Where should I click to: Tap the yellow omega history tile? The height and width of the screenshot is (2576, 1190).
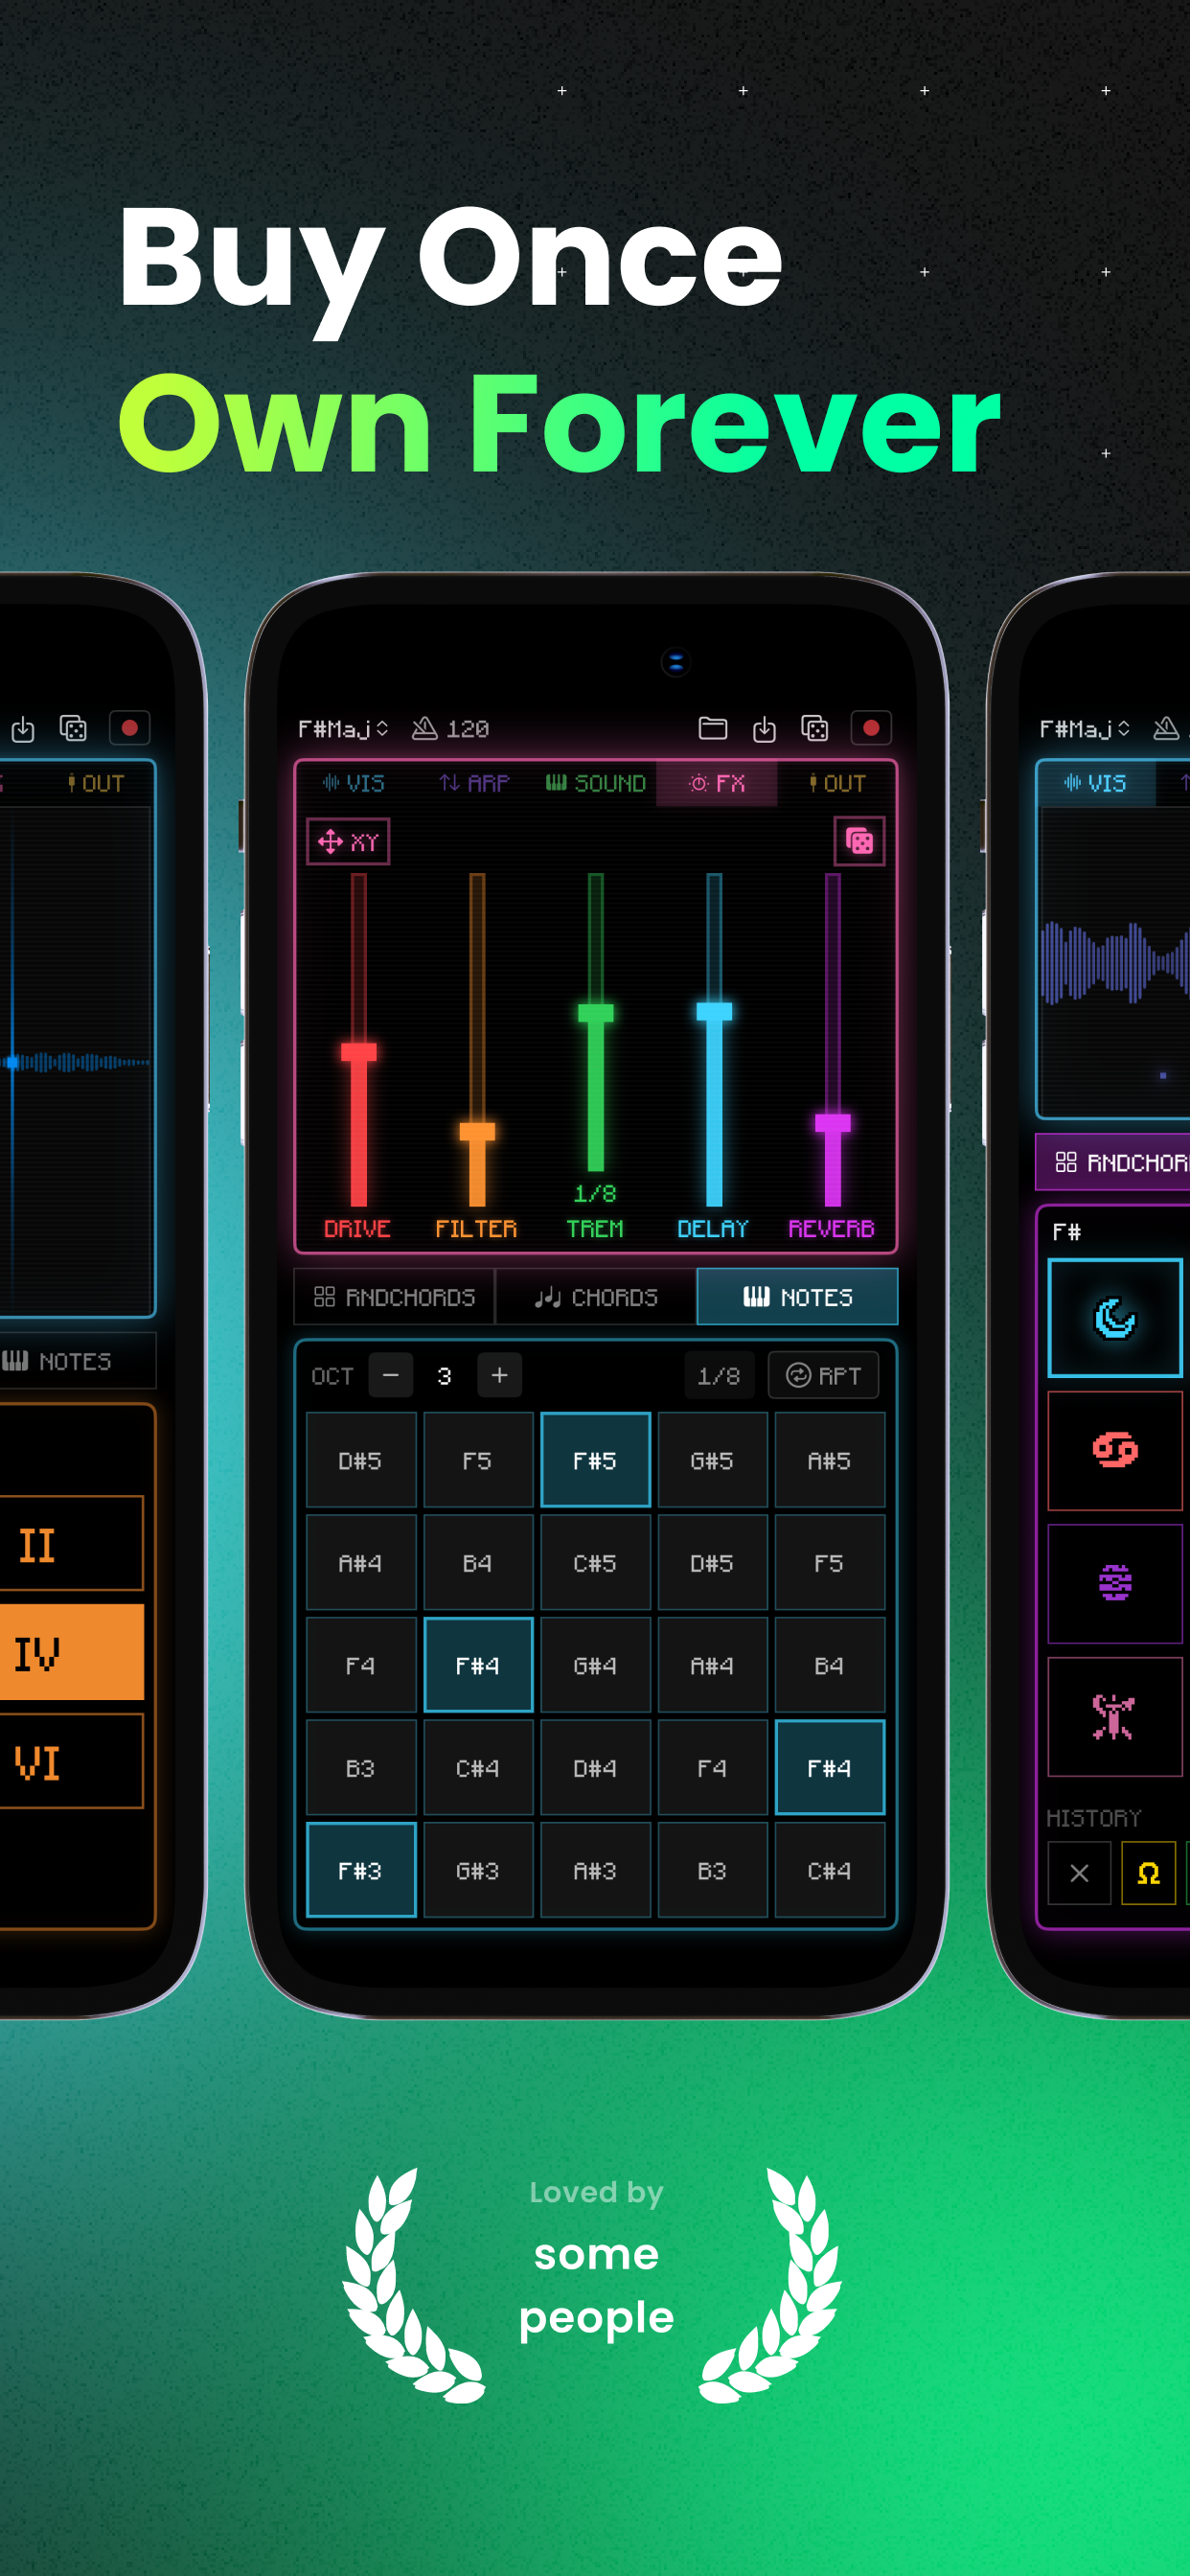(x=1149, y=1873)
